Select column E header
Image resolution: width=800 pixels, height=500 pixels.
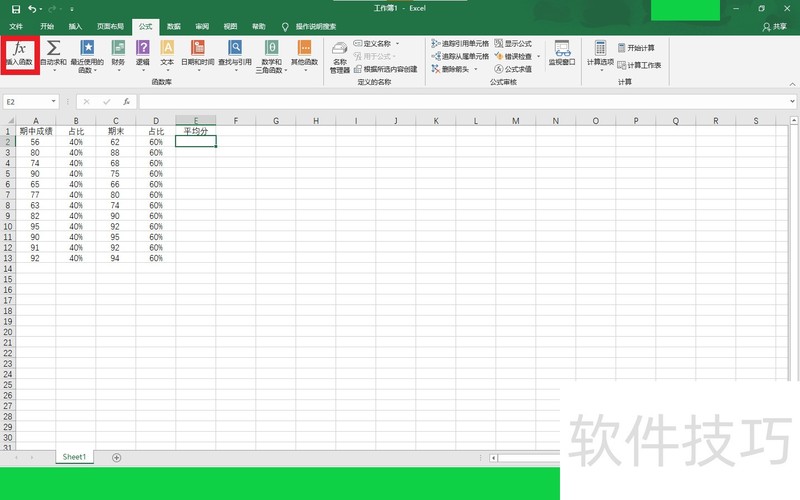point(196,121)
